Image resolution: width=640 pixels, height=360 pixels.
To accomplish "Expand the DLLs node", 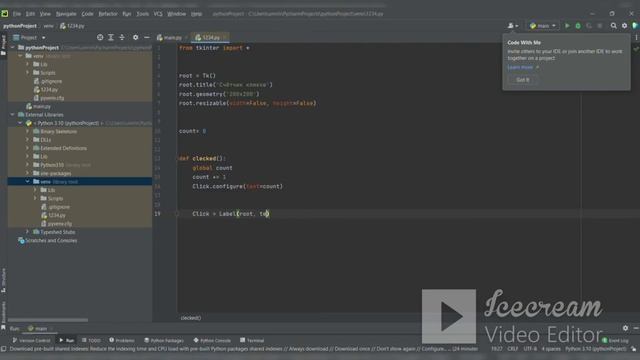I will 28,140.
